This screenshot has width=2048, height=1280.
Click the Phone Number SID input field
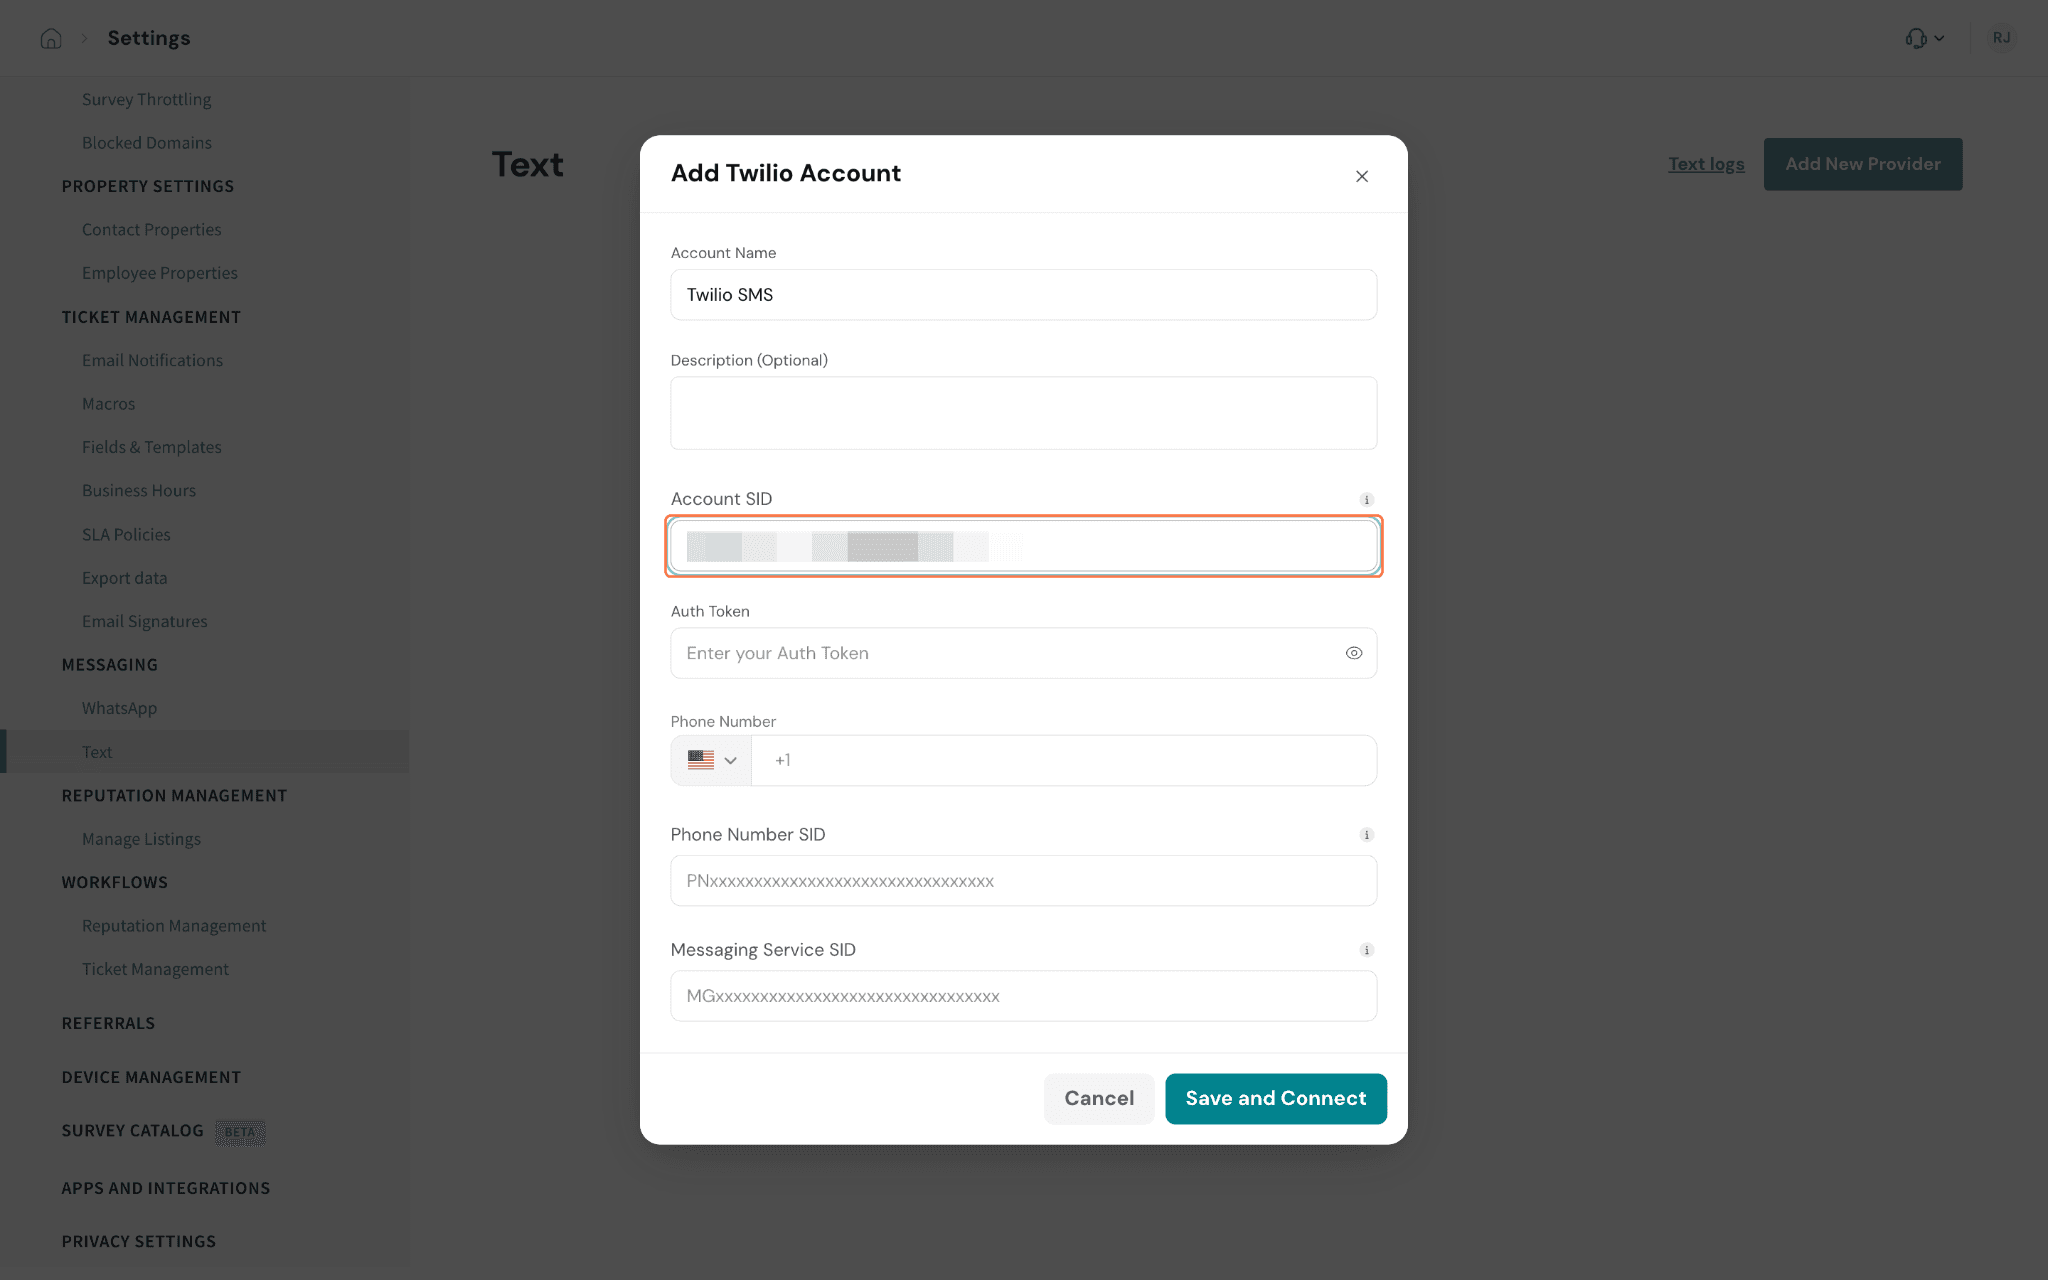[x=1023, y=881]
